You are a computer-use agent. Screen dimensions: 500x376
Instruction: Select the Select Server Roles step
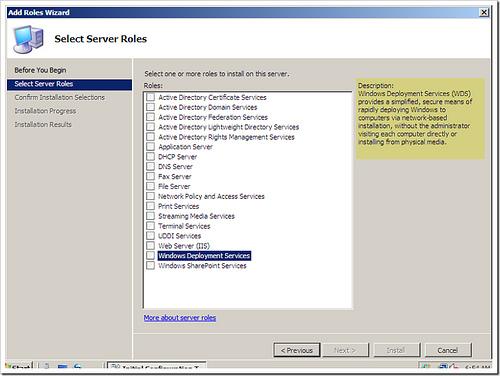tap(69, 84)
